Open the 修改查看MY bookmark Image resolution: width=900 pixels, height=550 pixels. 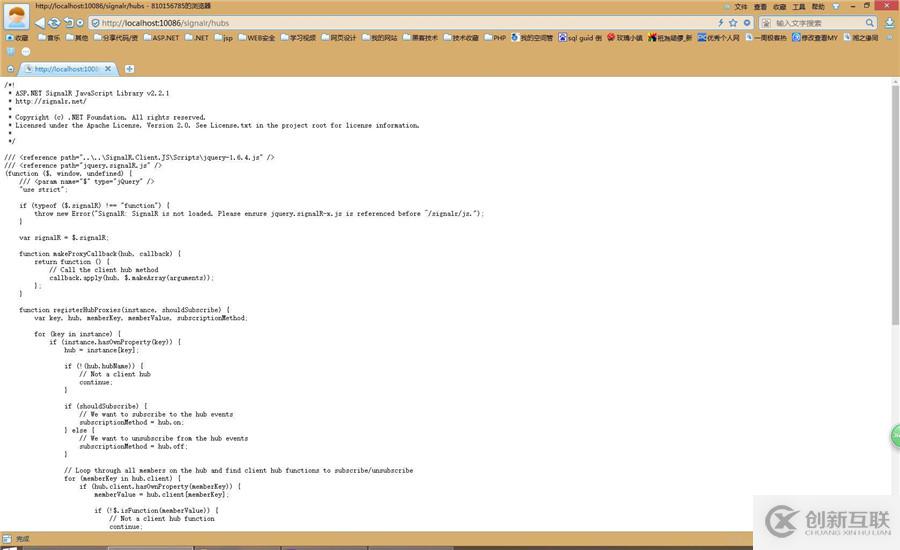point(815,37)
